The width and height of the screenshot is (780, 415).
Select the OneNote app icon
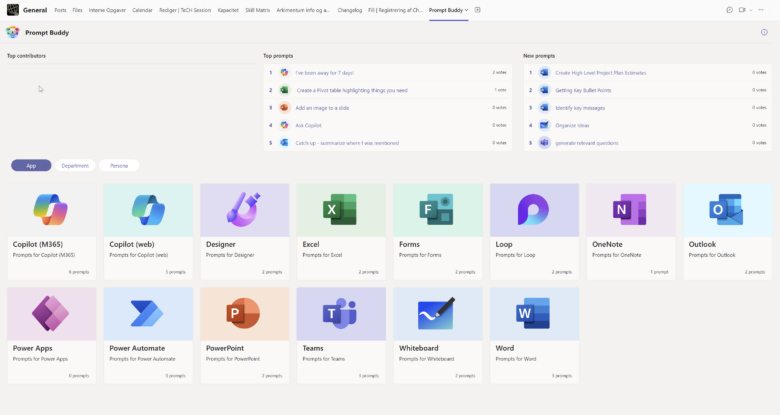(630, 209)
